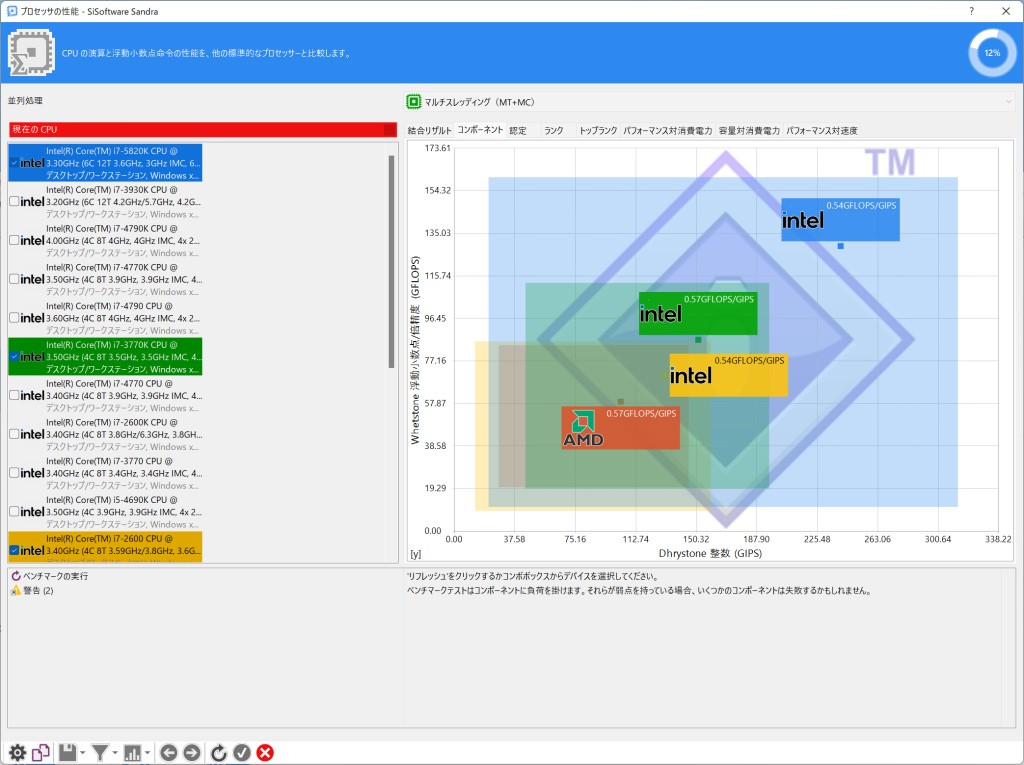Uncheck the Core i7-3770K checkbox
Screen dimensions: 1024x765
(14, 357)
